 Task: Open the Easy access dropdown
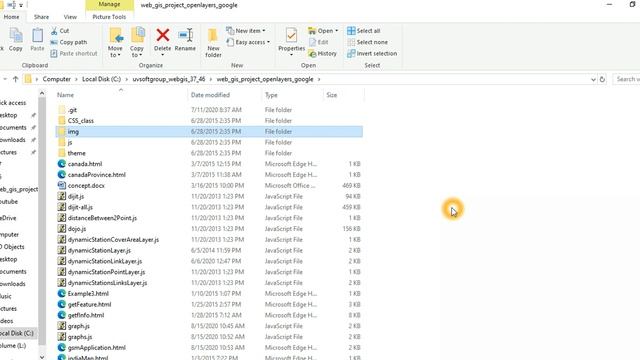(248, 42)
